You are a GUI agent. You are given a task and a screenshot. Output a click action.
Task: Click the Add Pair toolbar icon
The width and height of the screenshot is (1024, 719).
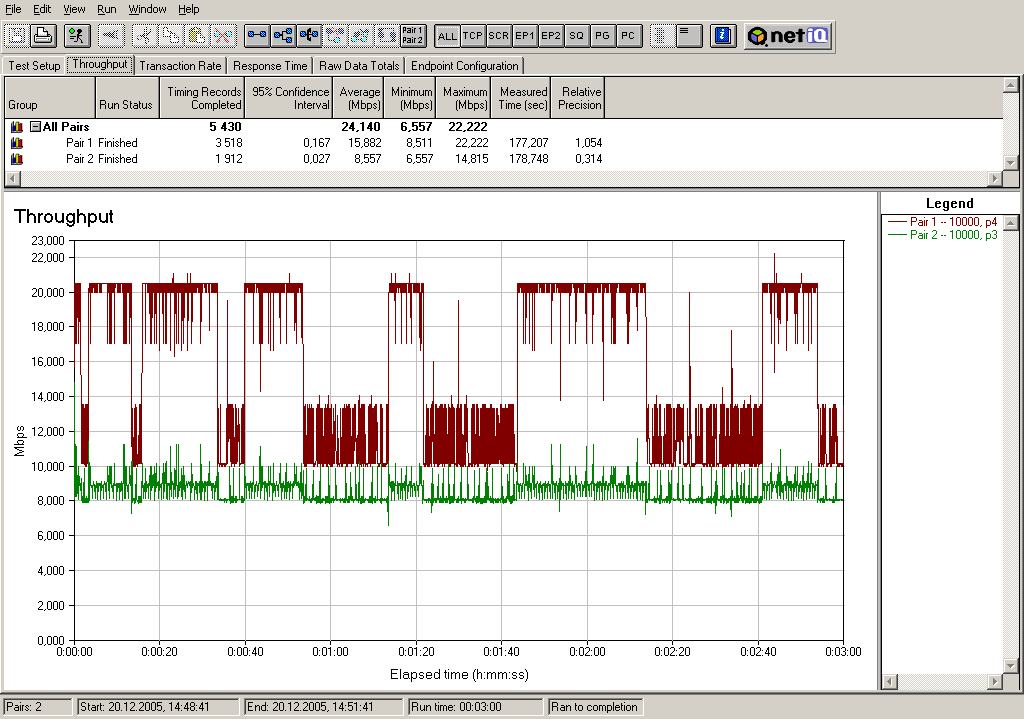pyautogui.click(x=258, y=36)
